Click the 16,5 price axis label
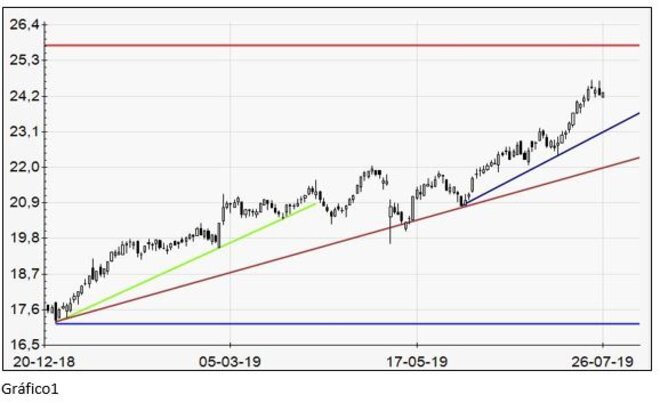The image size is (660, 403). (27, 344)
